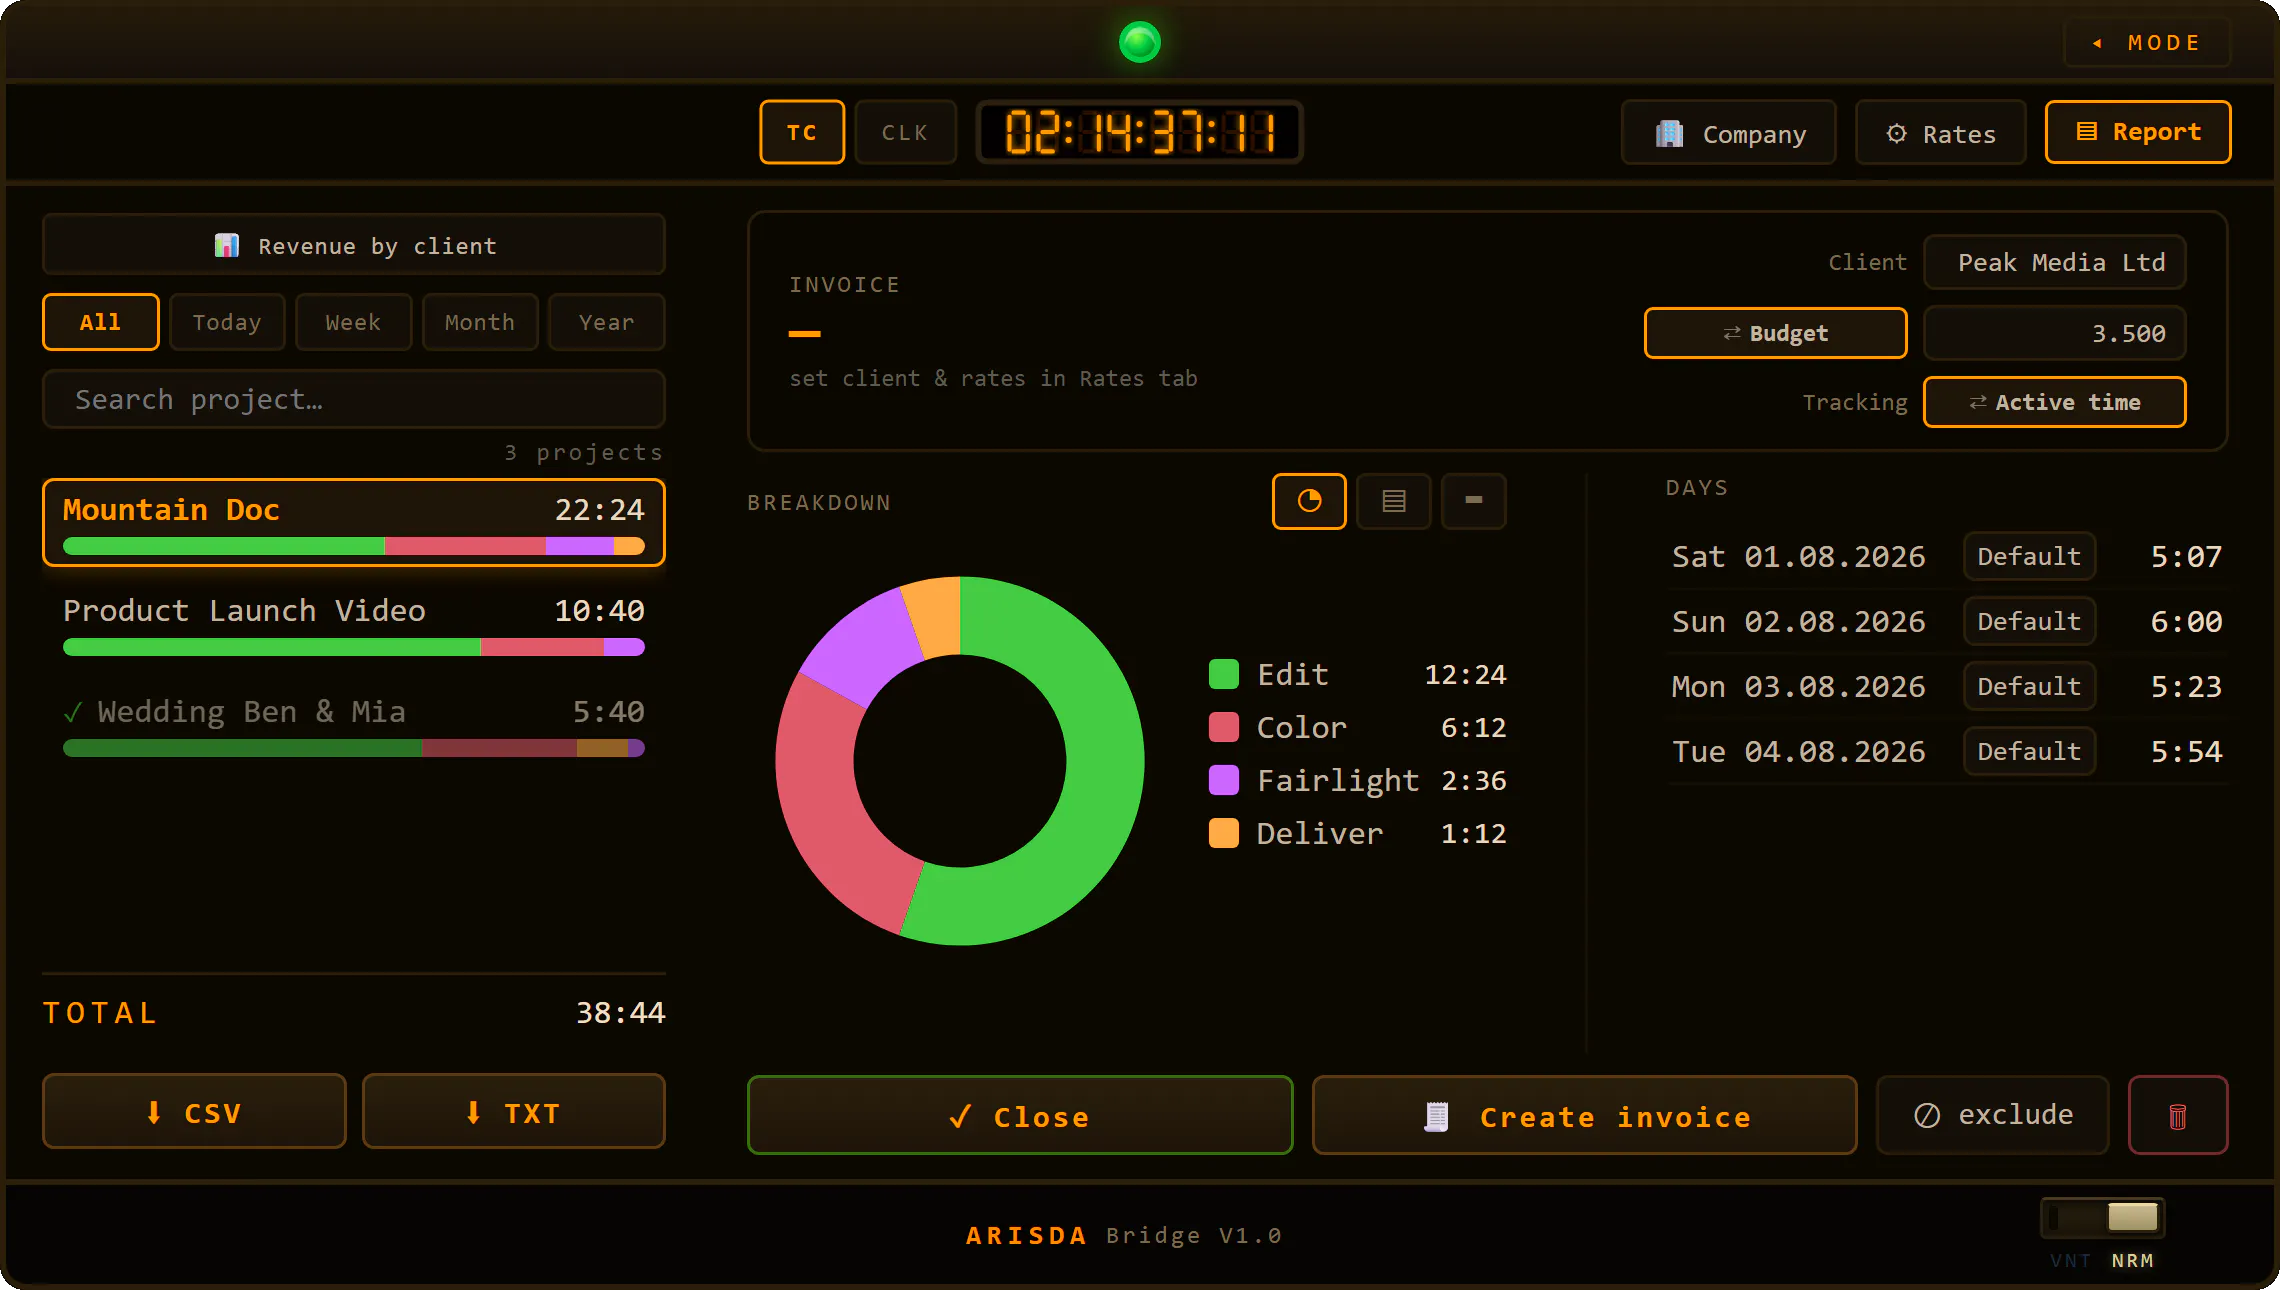Image resolution: width=2280 pixels, height=1290 pixels.
Task: Open the MODE switcher
Action: pos(2147,43)
